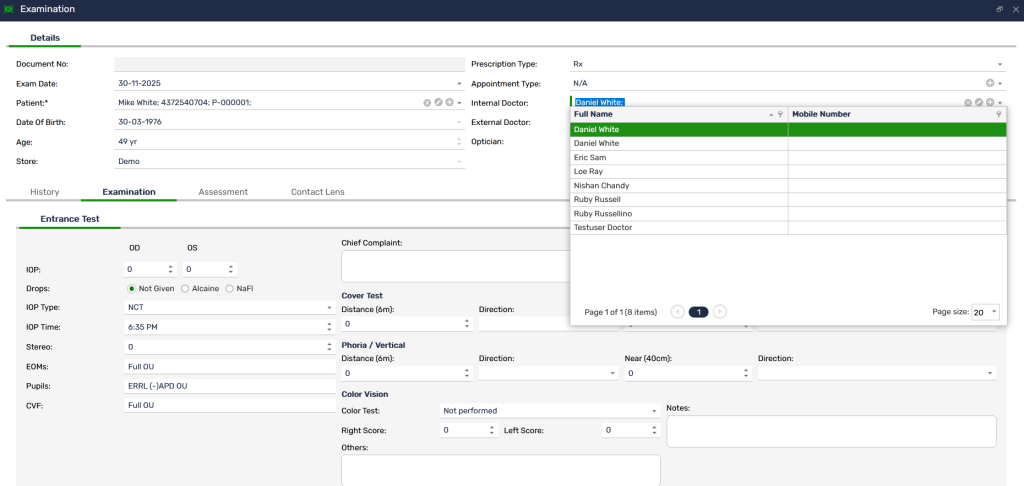Open the Page size dropdown
1024x486 pixels.
tap(994, 312)
